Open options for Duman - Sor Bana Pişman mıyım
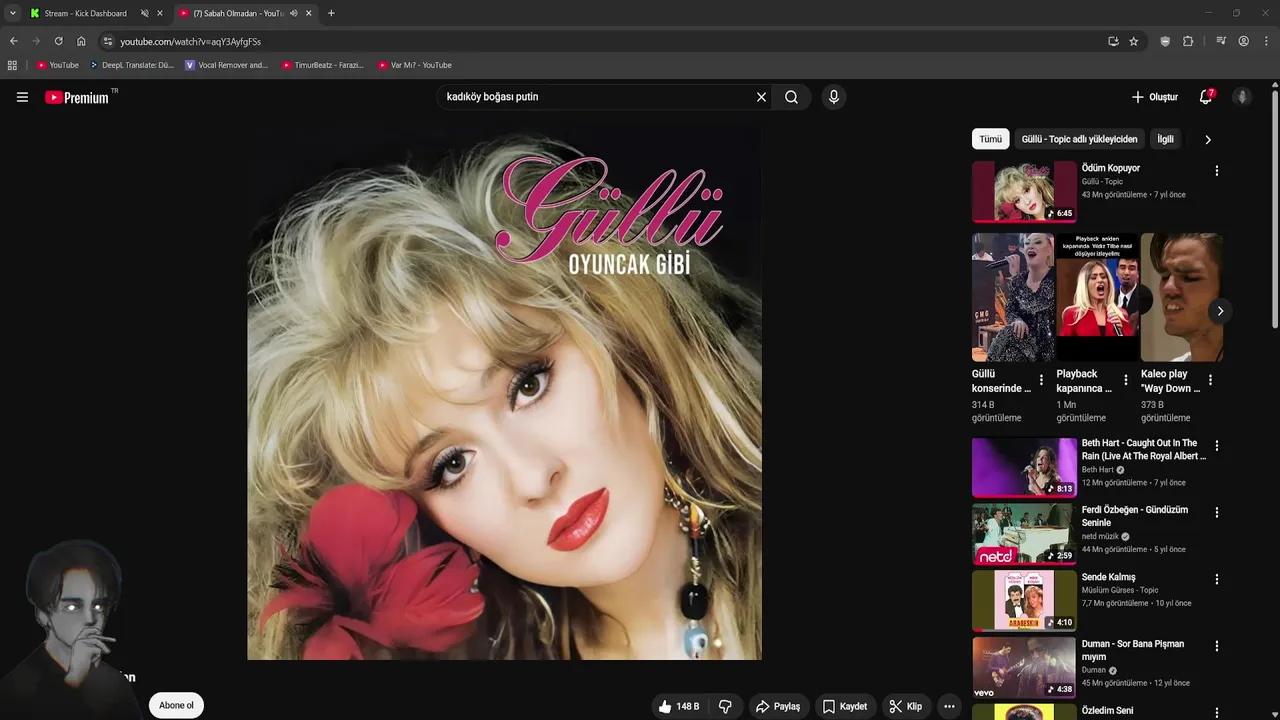Image resolution: width=1280 pixels, height=720 pixels. [1216, 647]
